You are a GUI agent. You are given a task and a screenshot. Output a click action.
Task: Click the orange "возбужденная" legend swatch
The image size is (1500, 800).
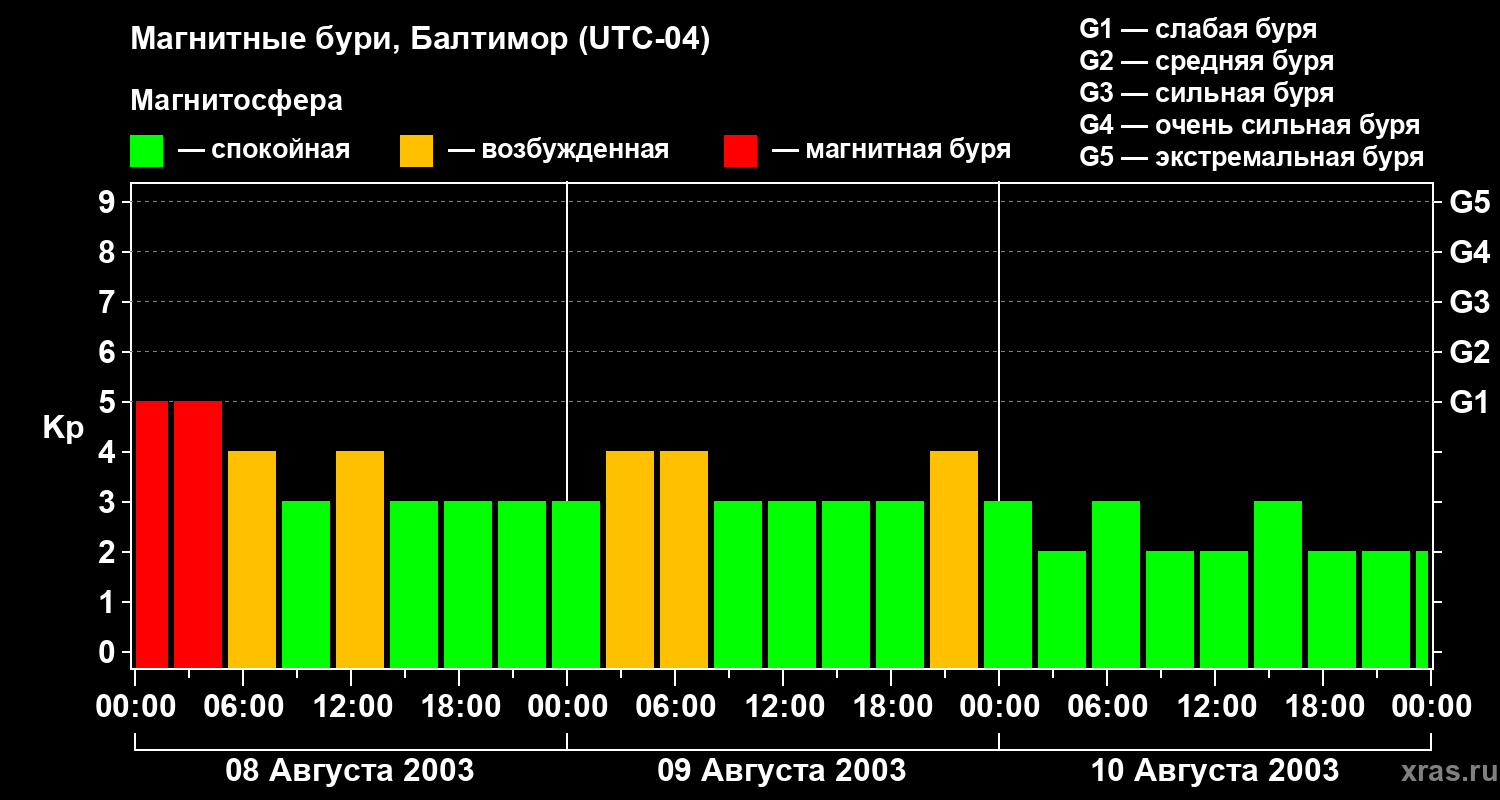coord(416,151)
